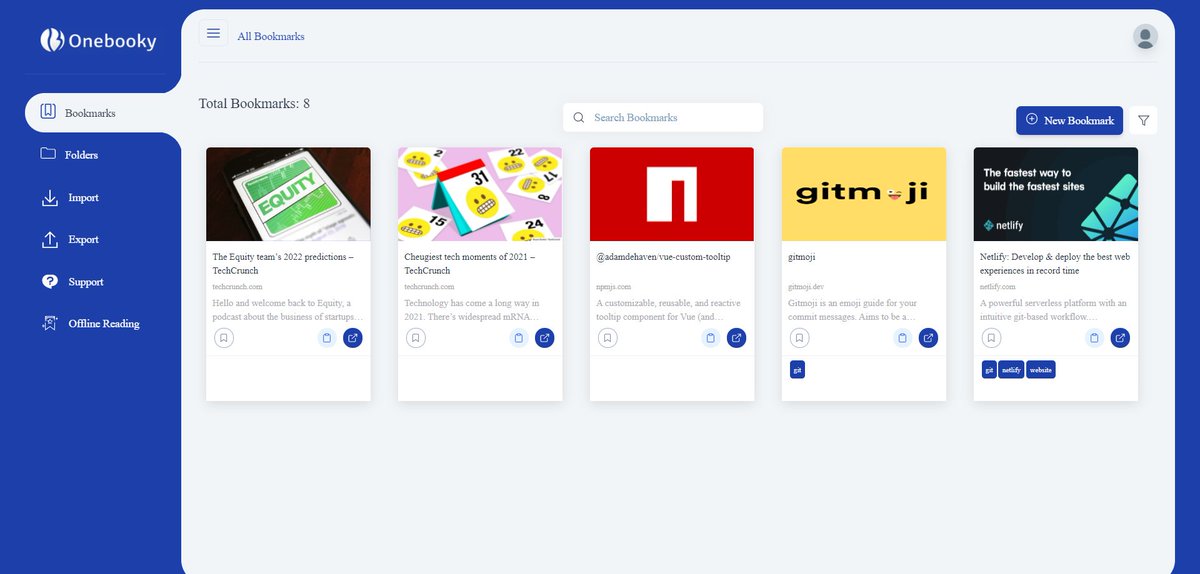Click 'npmjs.com' domain text
This screenshot has width=1200, height=574.
point(613,287)
